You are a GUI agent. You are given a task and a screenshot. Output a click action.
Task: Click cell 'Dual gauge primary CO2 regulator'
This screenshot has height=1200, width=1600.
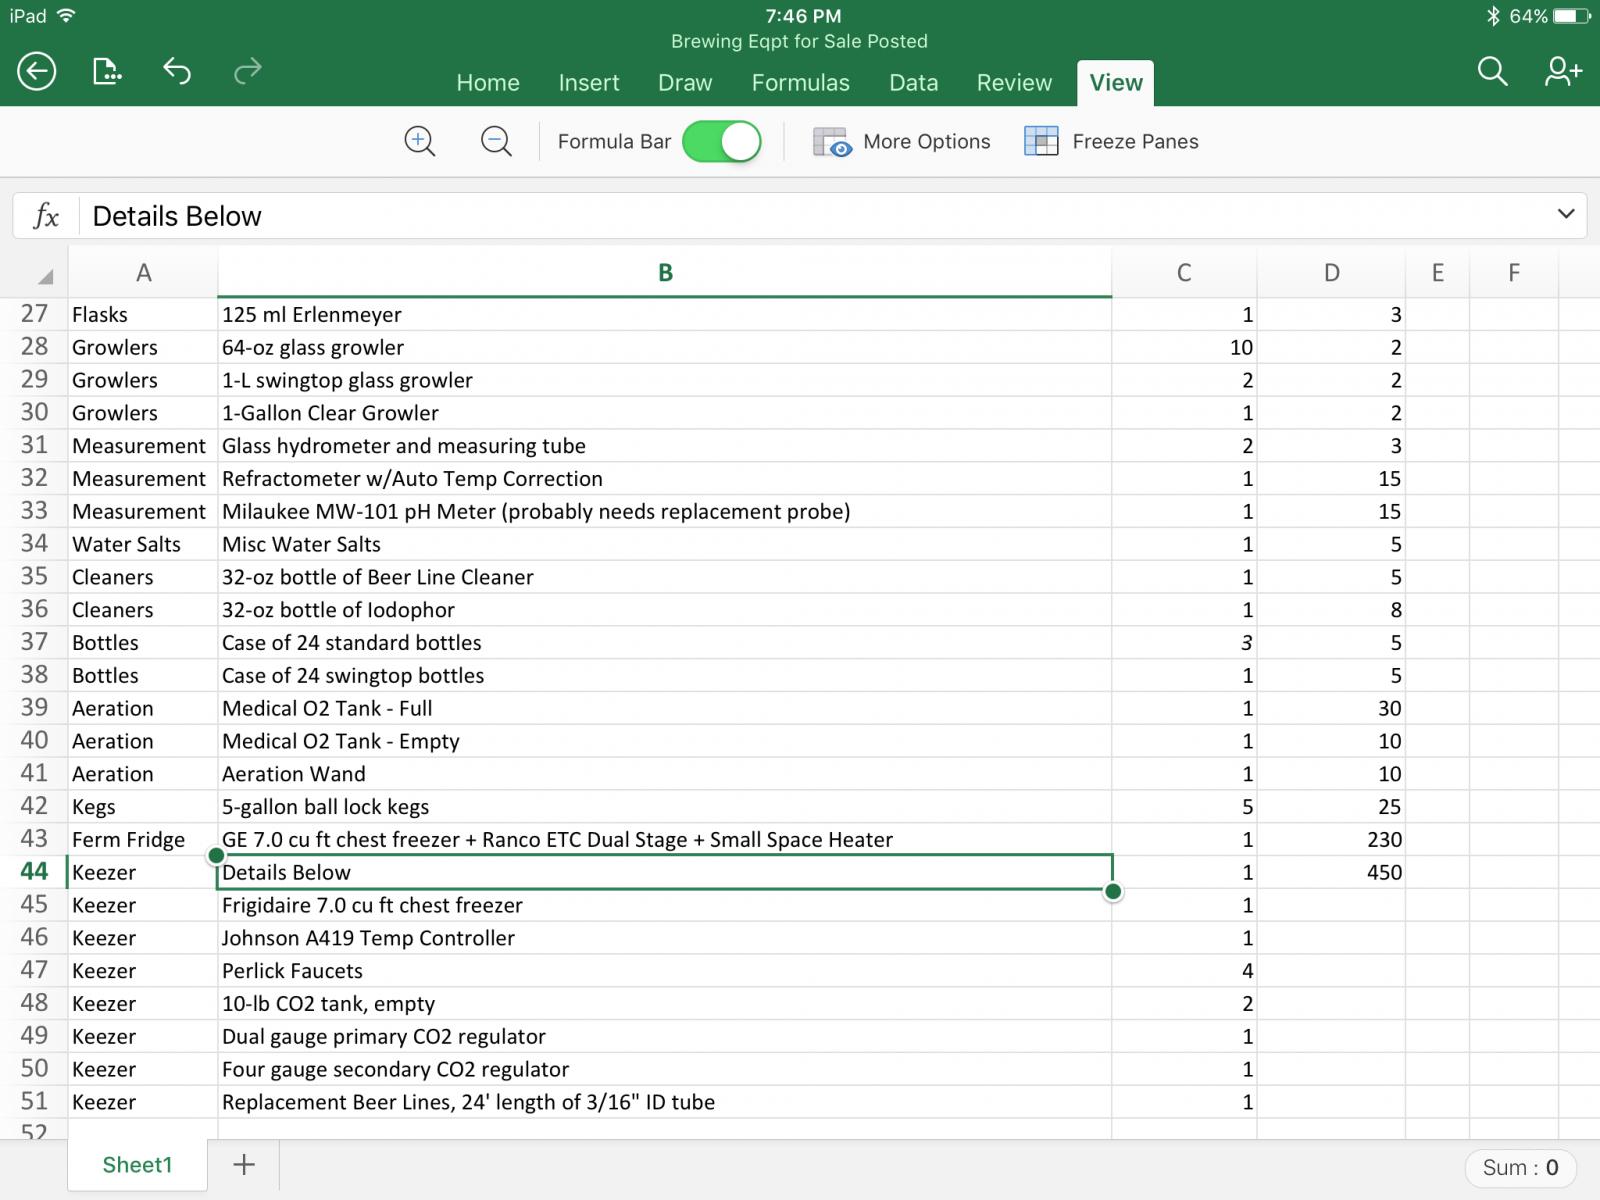tap(664, 1036)
